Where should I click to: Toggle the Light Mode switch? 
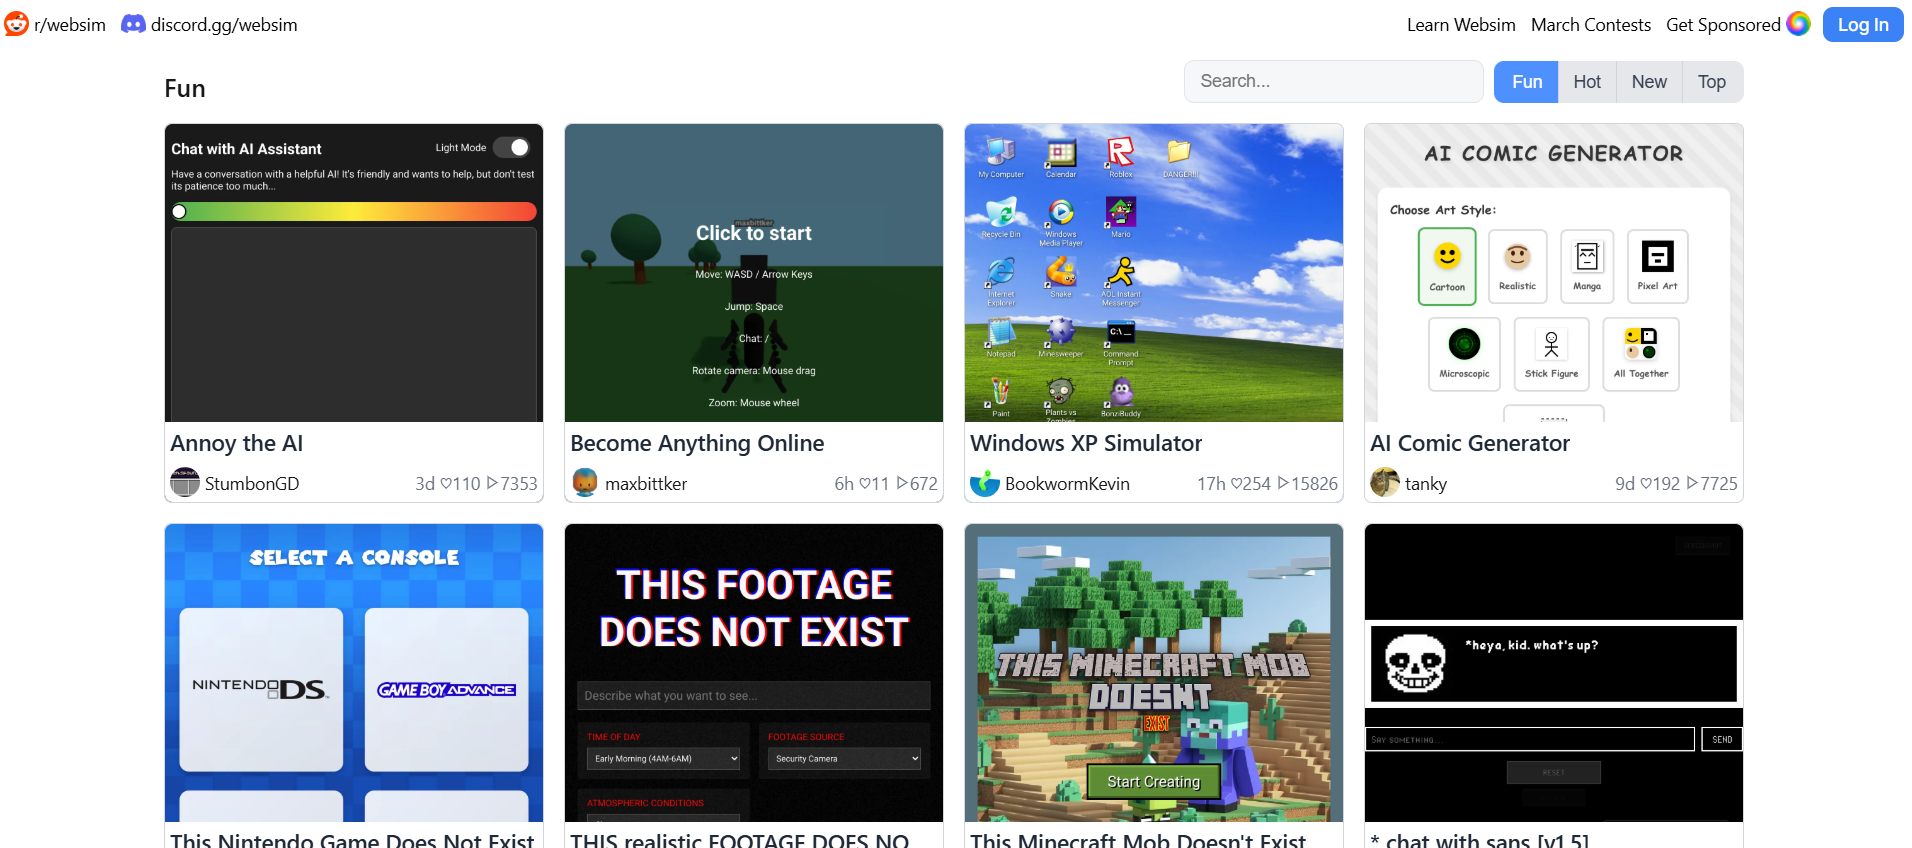pyautogui.click(x=512, y=147)
